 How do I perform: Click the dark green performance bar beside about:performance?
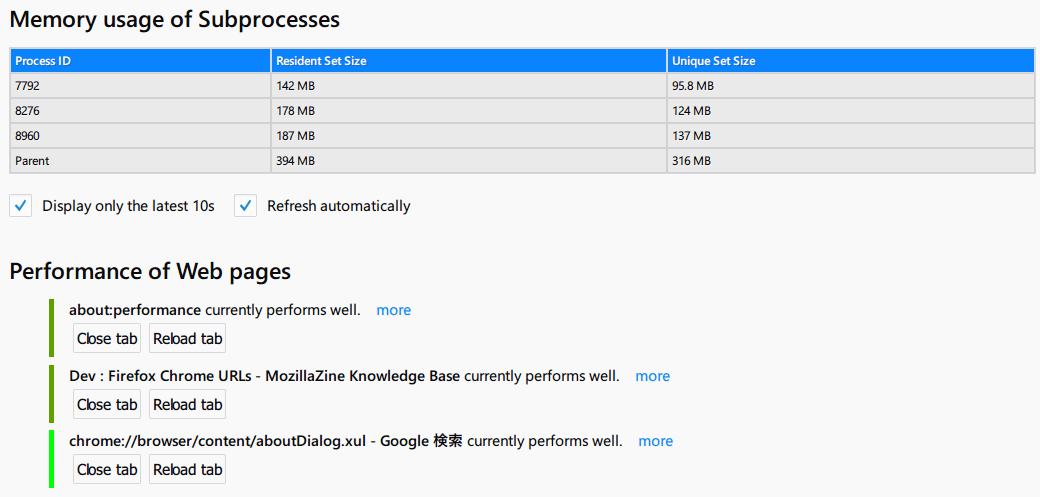tap(51, 328)
